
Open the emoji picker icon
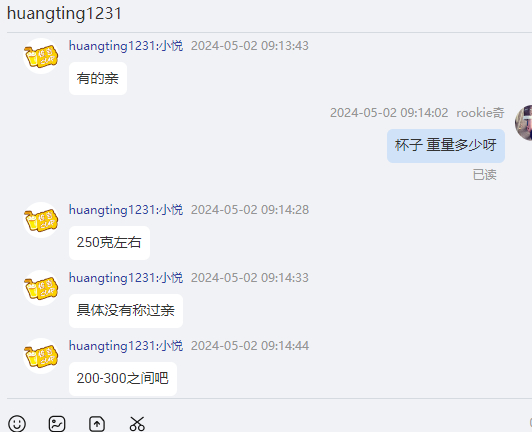pos(17,424)
